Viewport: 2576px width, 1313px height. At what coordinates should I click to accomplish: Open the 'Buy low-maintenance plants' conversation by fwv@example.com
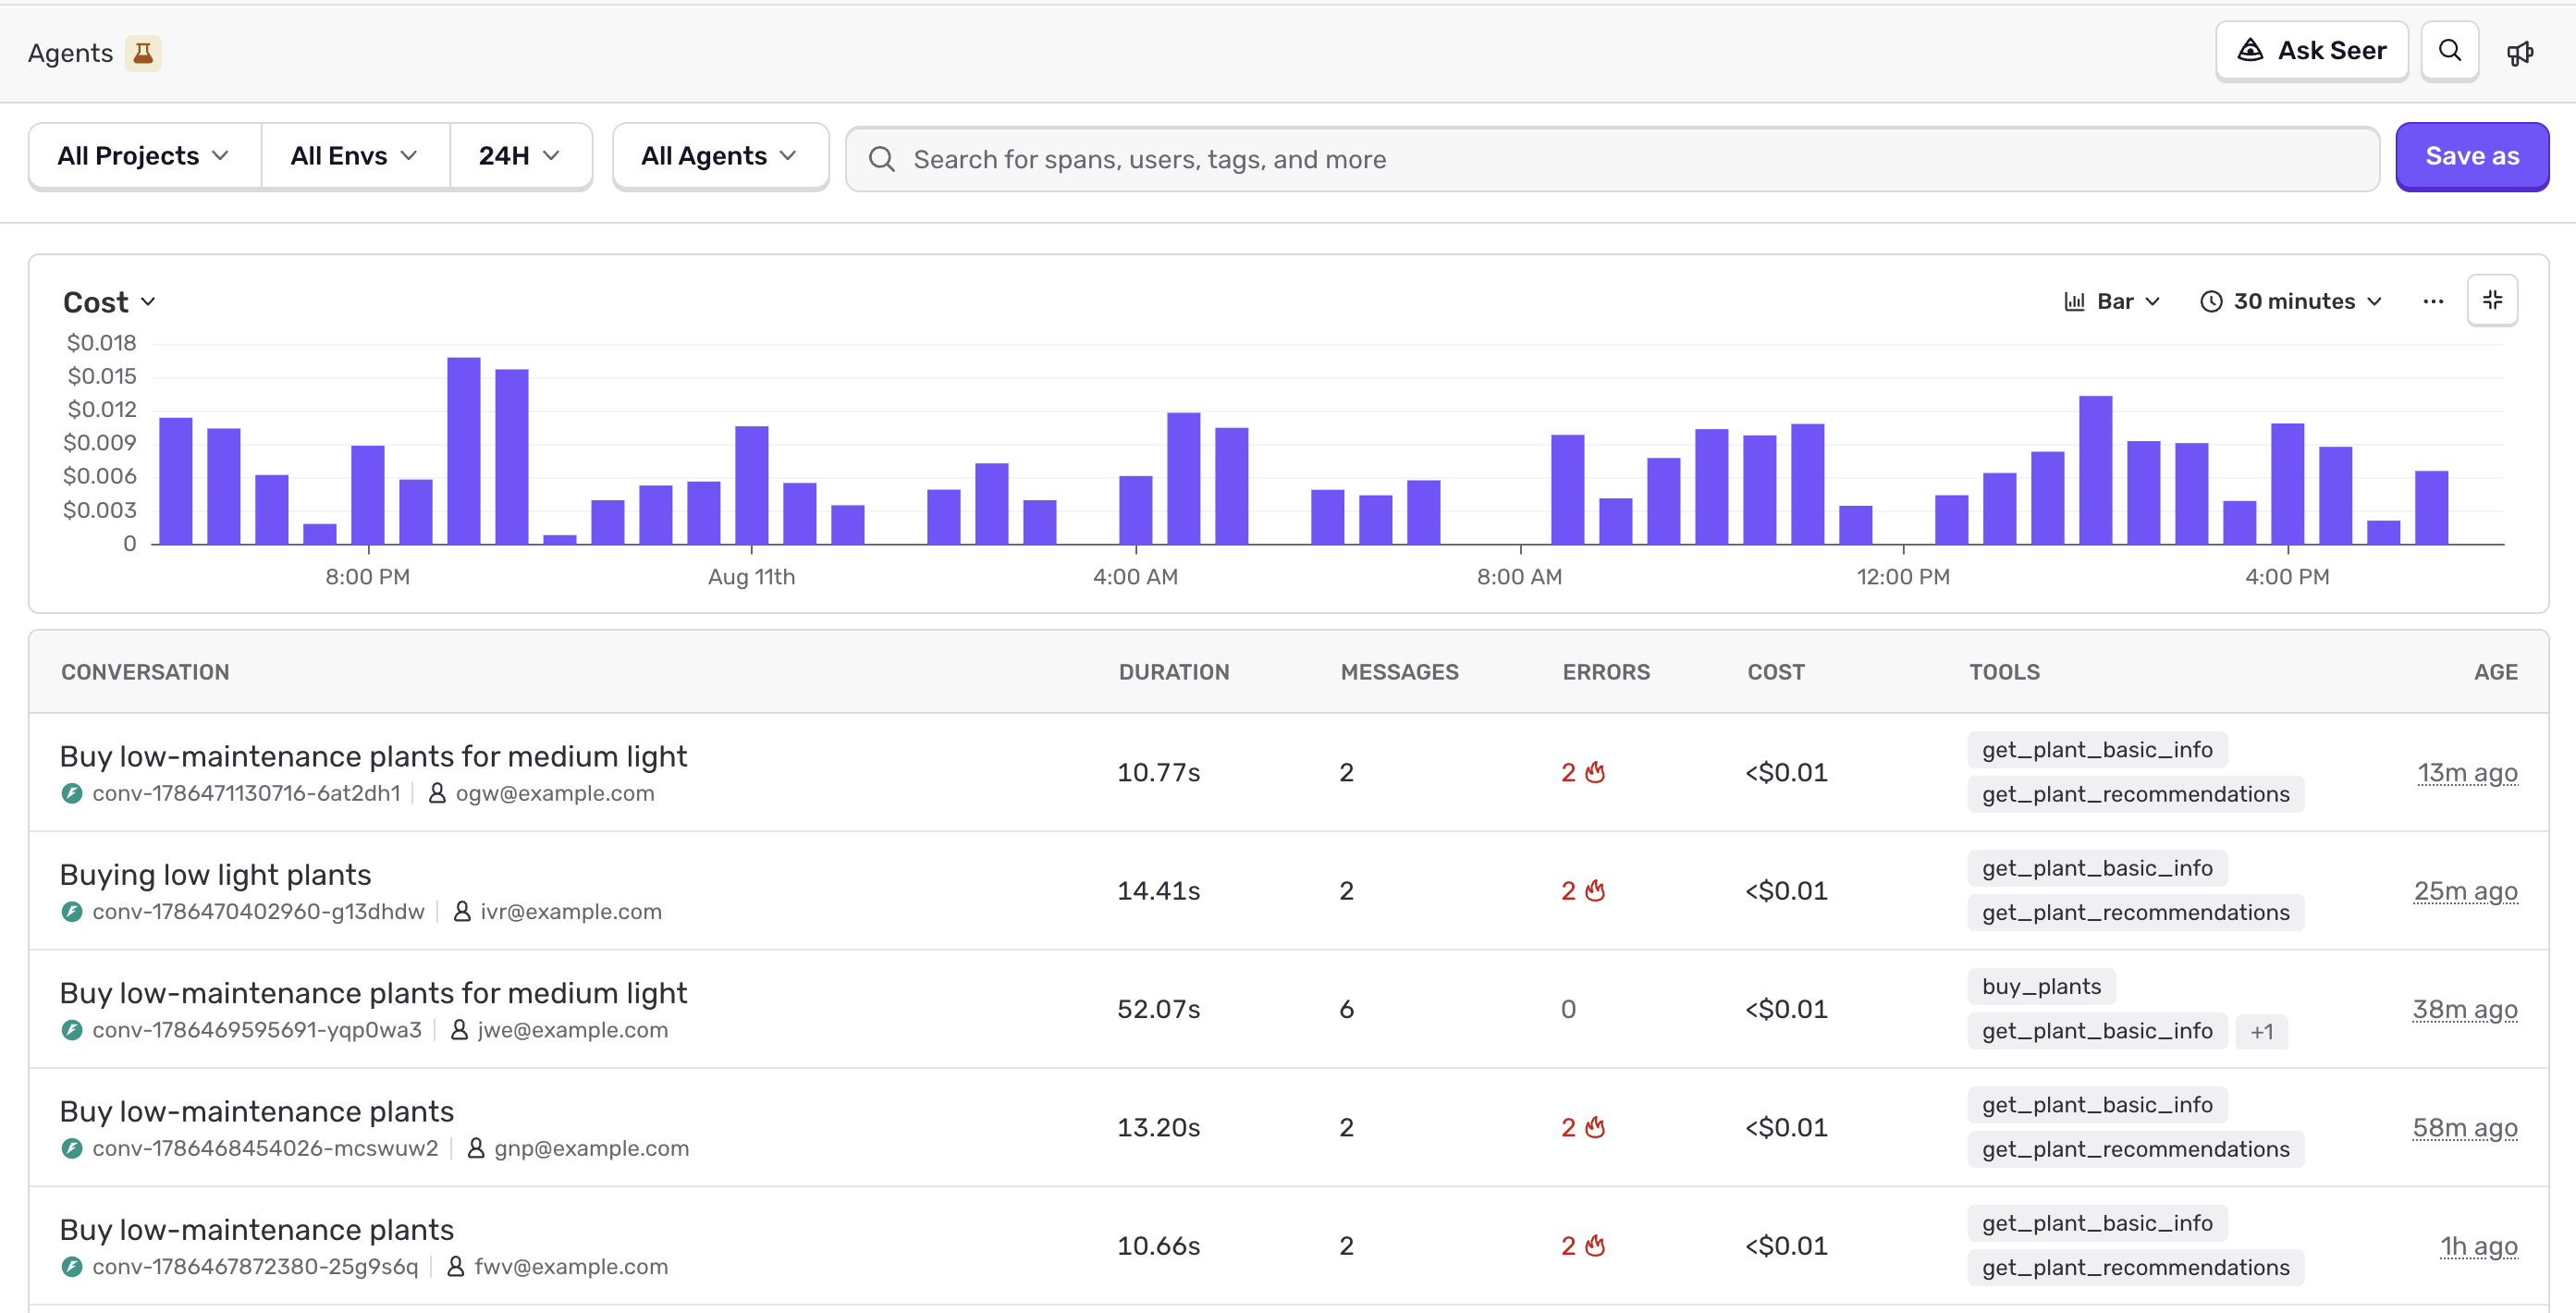(257, 1230)
